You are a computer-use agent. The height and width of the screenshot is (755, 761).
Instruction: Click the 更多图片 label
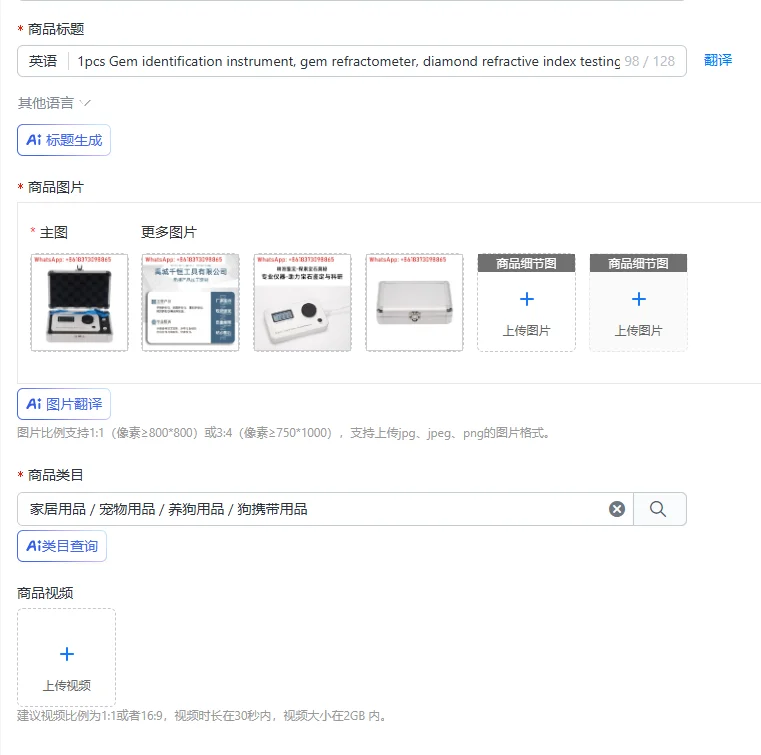(x=168, y=232)
